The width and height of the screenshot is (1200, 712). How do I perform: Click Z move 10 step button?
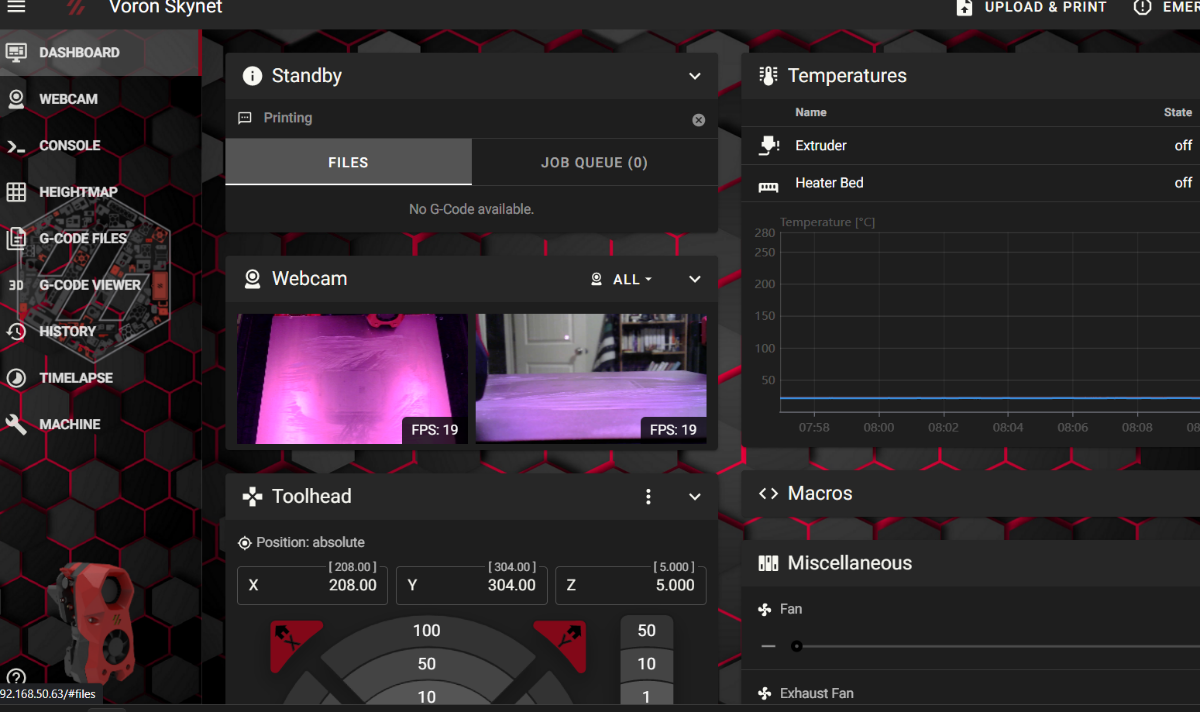647,664
